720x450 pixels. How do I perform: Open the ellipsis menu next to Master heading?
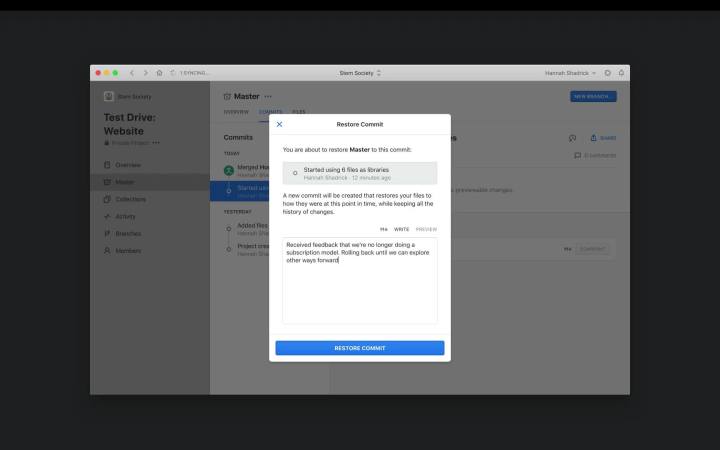[268, 96]
